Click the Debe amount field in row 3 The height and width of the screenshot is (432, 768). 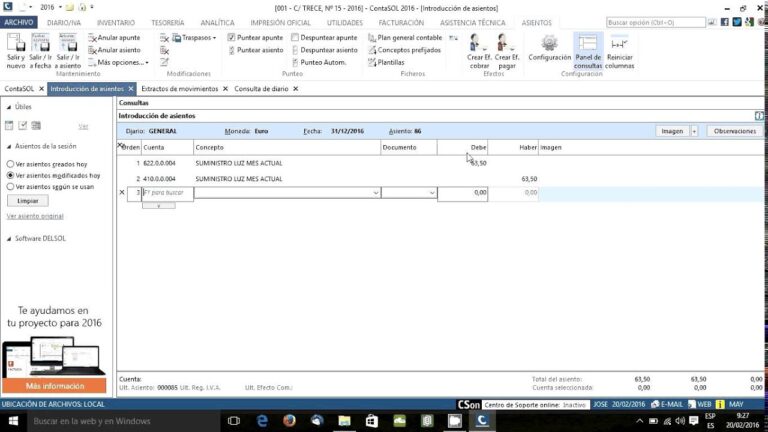[462, 193]
